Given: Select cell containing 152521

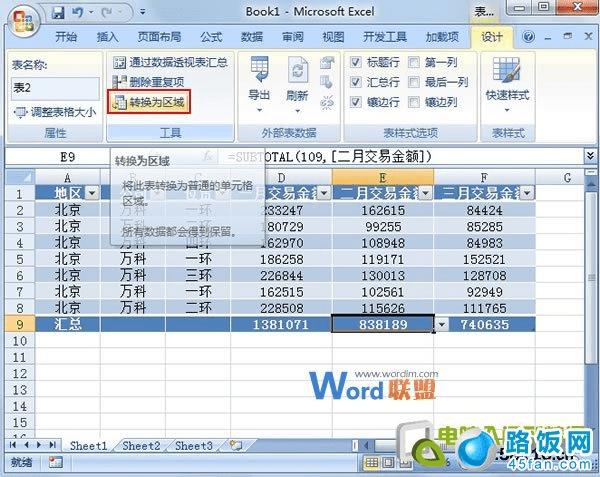Looking at the screenshot, I should (x=484, y=259).
